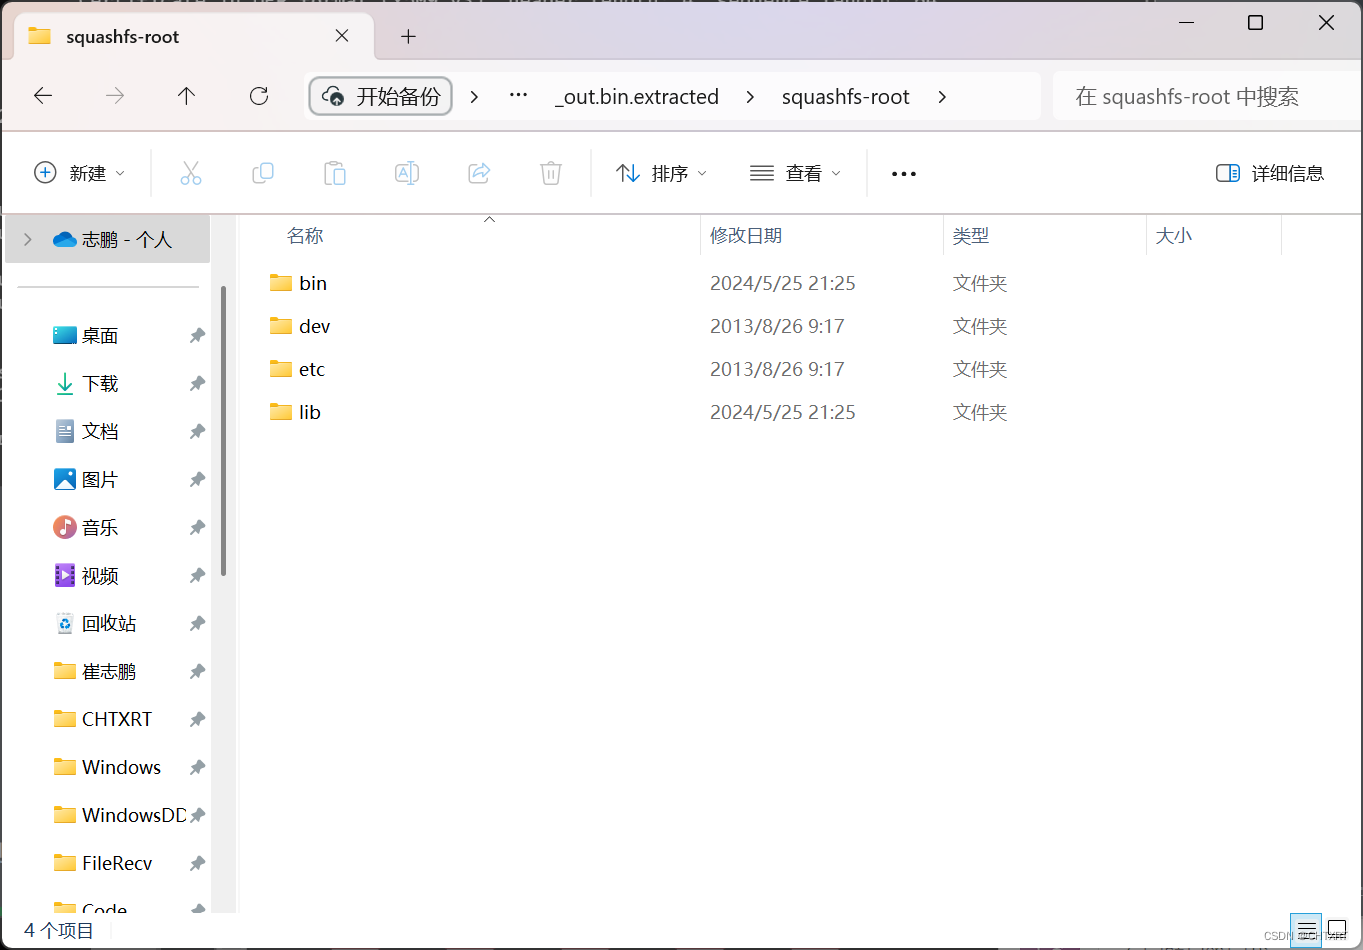
Task: Select the dev folder
Action: coord(314,327)
